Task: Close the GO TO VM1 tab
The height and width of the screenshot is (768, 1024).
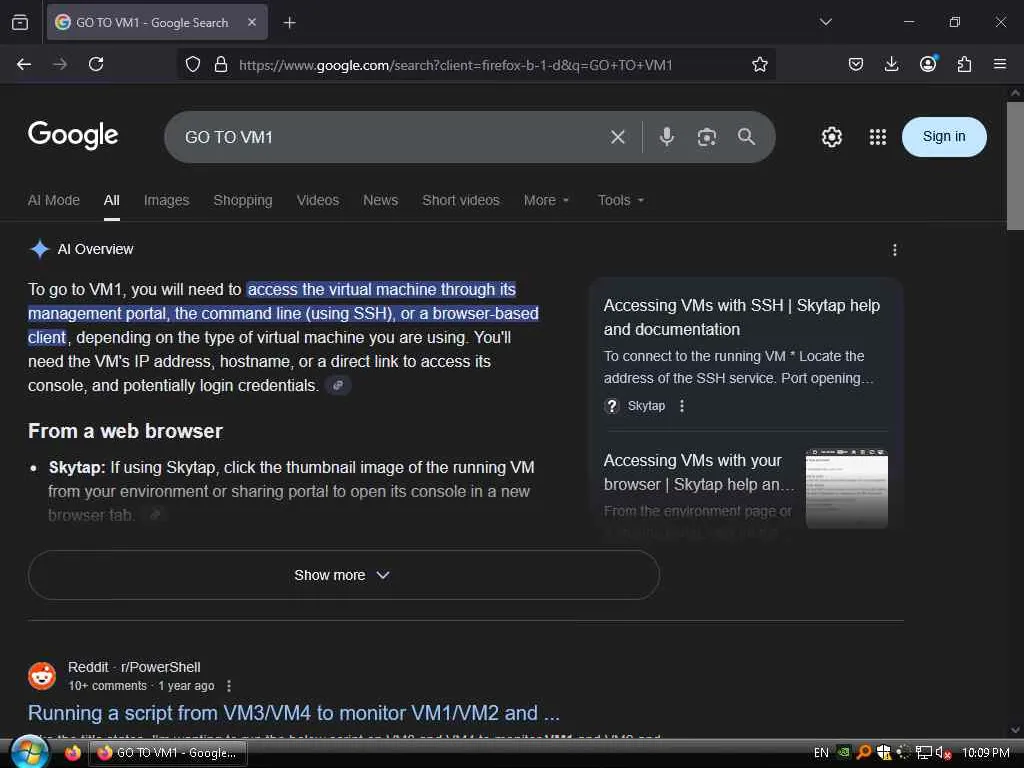Action: pos(252,22)
